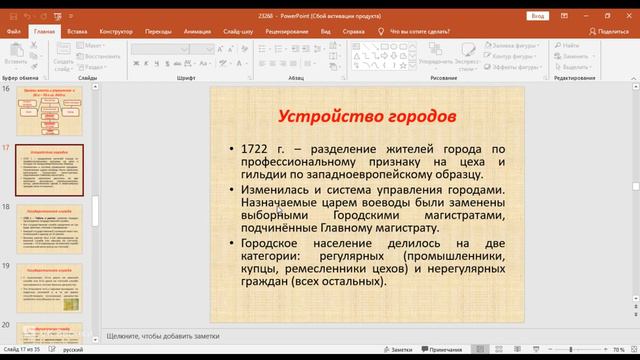Select the triangle shape in the shapes gallery
The height and width of the screenshot is (360, 640).
(356, 56)
